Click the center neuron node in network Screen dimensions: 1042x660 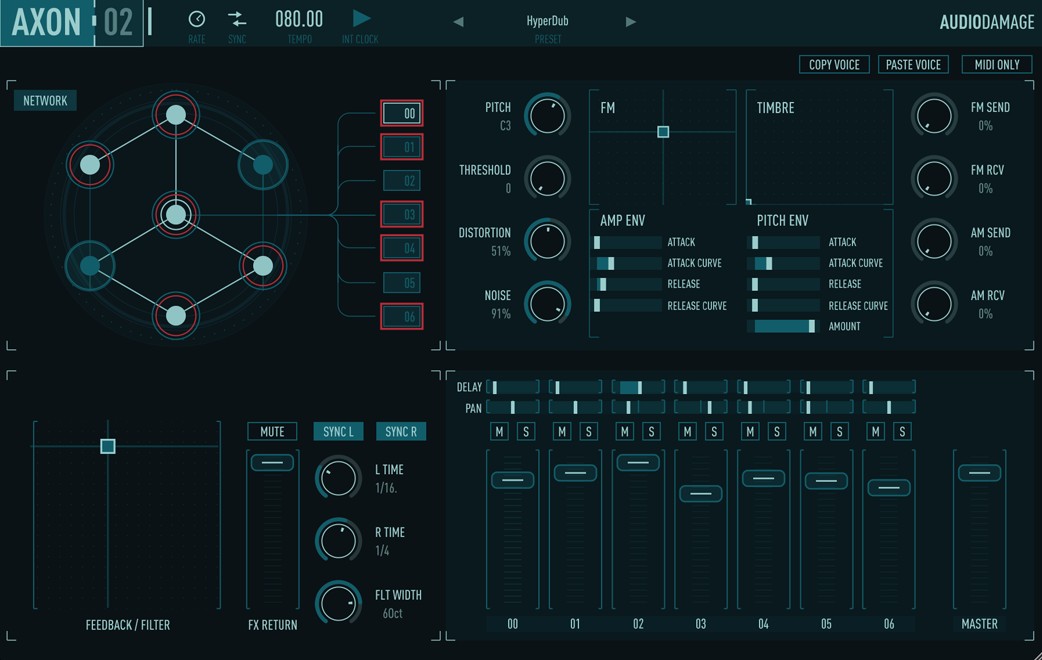pos(176,214)
